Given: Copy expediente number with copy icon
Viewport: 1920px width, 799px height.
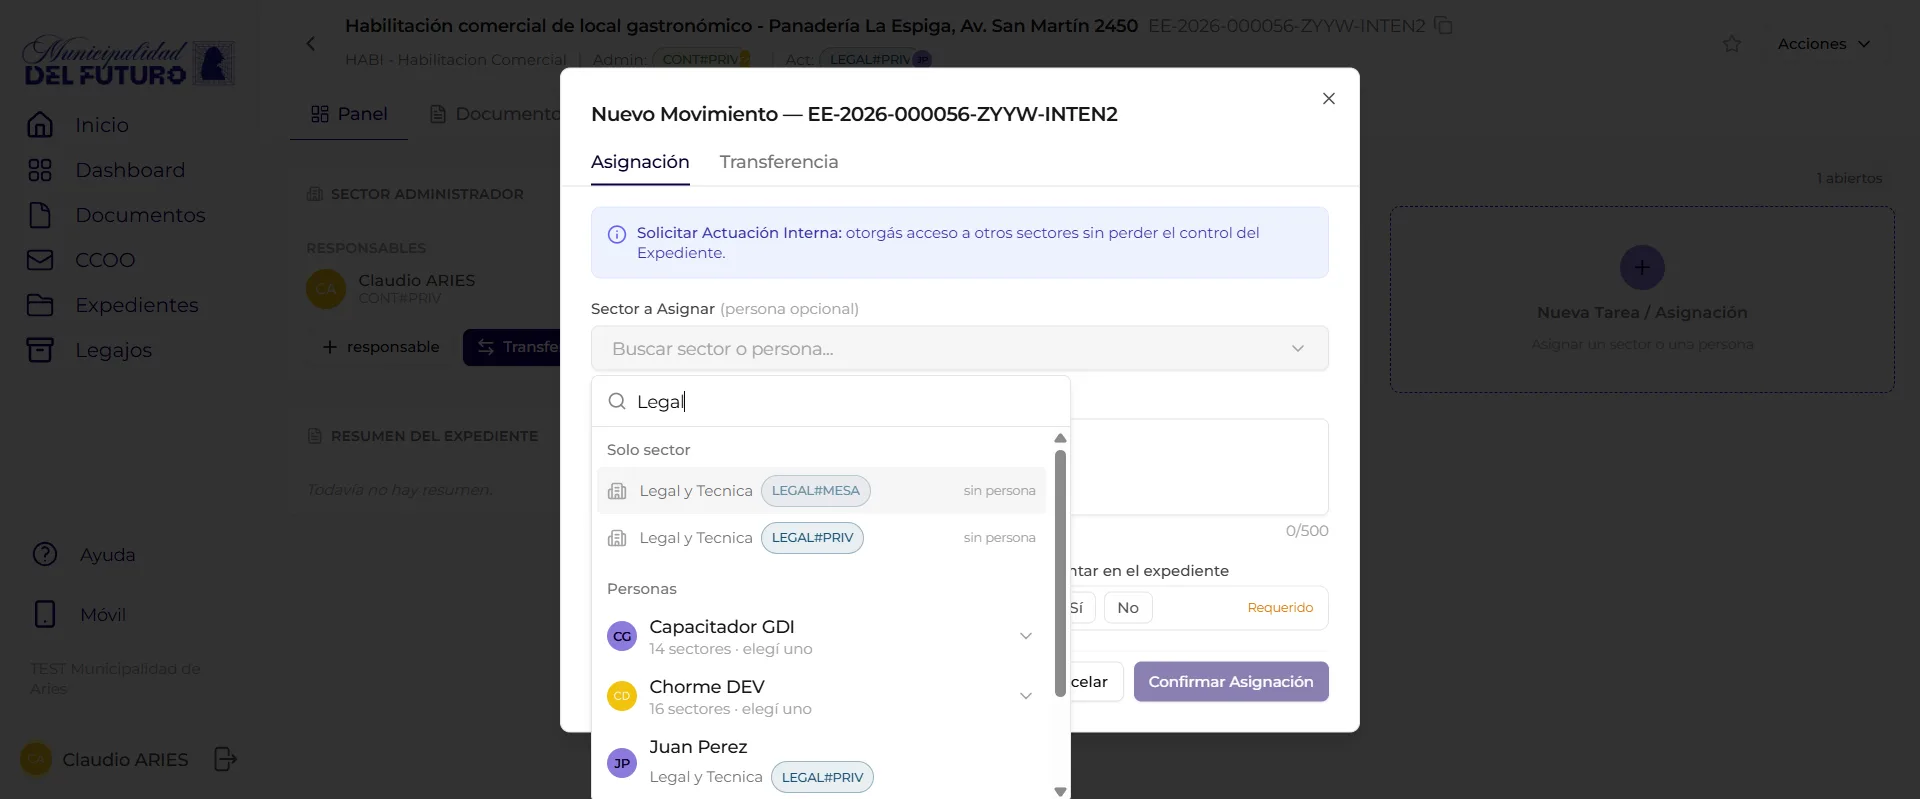Looking at the screenshot, I should coord(1443,25).
